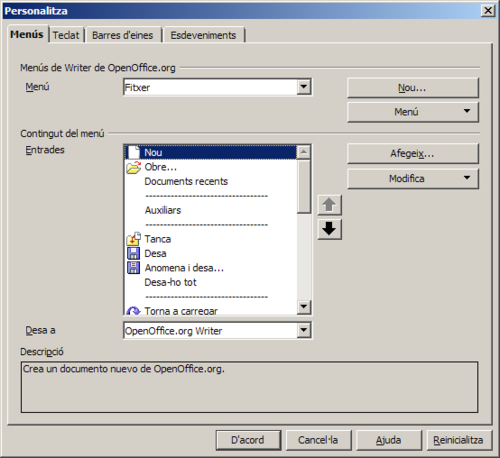The height and width of the screenshot is (458, 500).
Task: Select the separator line below Desa-ho tot
Action: click(211, 297)
